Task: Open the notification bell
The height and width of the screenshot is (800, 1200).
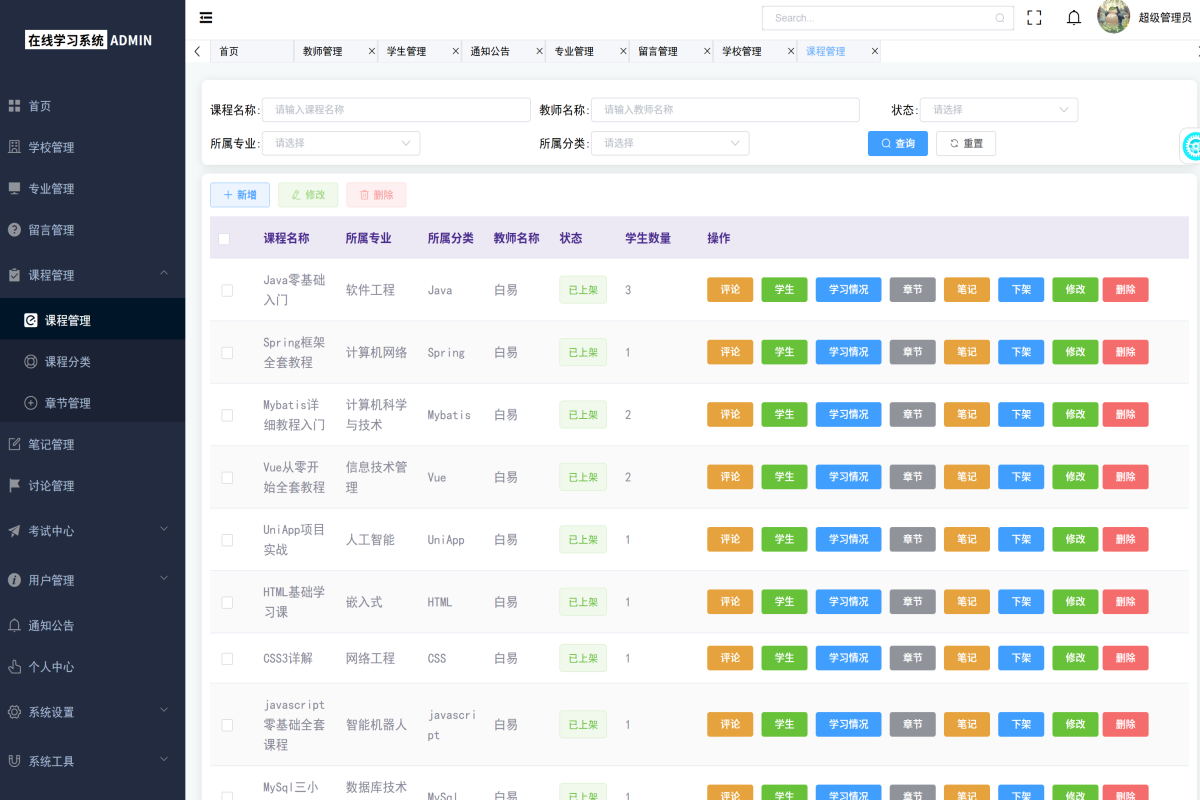Action: 1074,17
